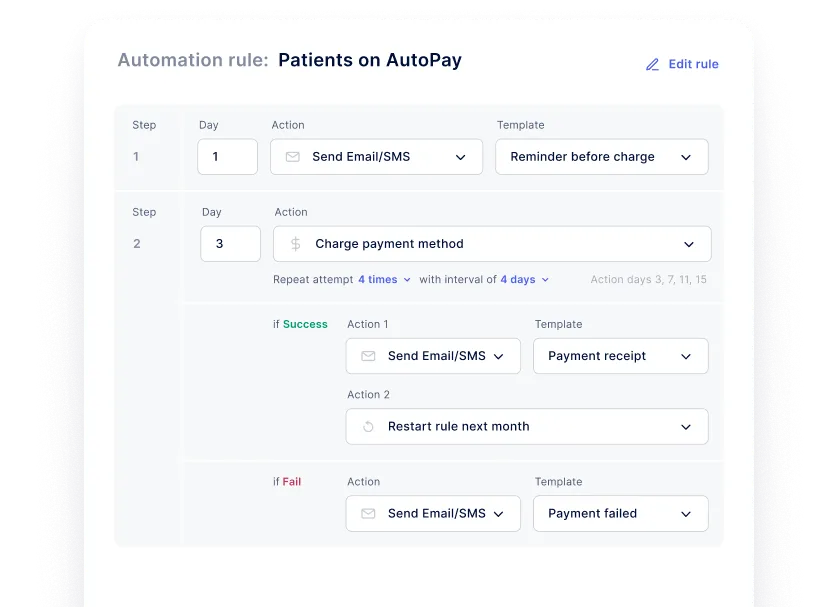Screen dimensions: 838x607
Task: Click the 'Action days 3, 7, 11, 15' text
Action: pyautogui.click(x=648, y=279)
